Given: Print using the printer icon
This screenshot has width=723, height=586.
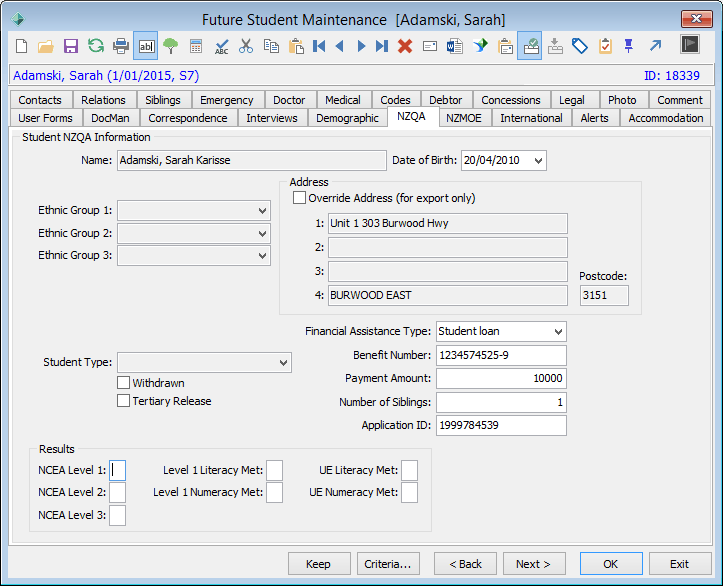Looking at the screenshot, I should 121,46.
